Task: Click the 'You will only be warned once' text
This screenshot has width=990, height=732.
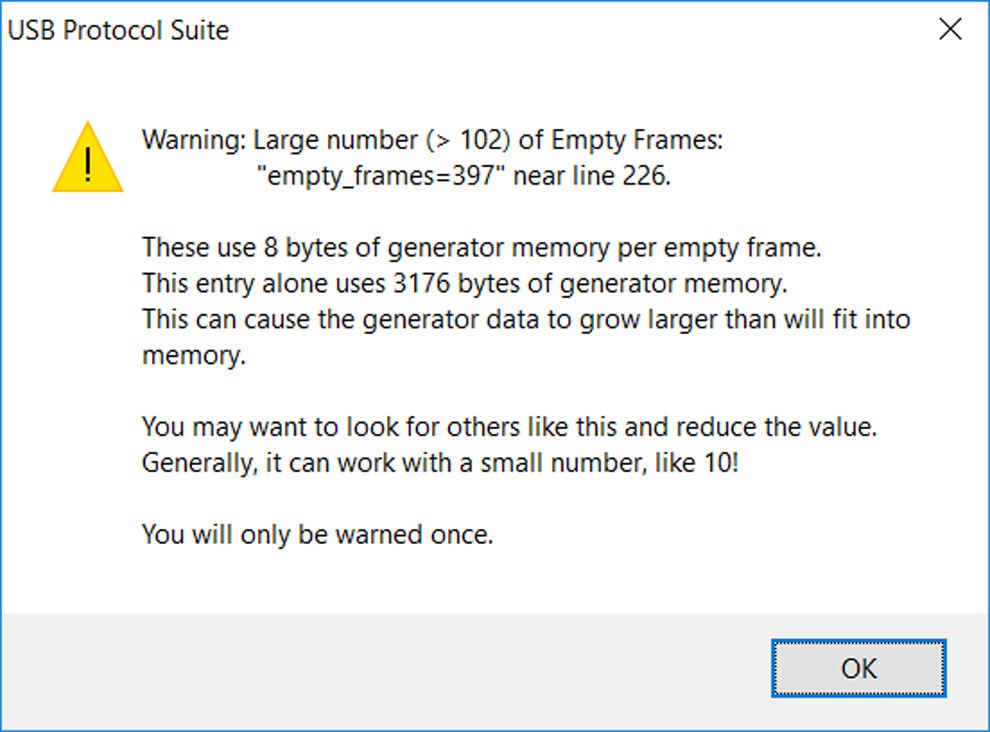Action: click(317, 535)
